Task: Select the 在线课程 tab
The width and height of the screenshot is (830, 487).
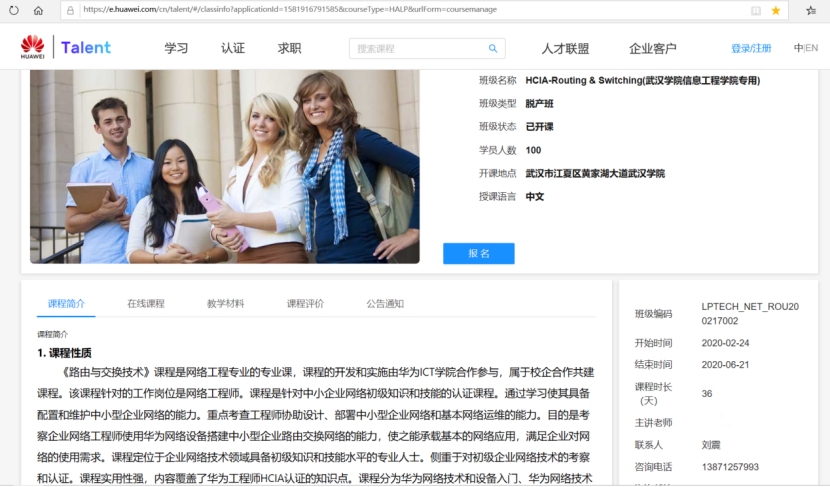Action: (x=146, y=304)
